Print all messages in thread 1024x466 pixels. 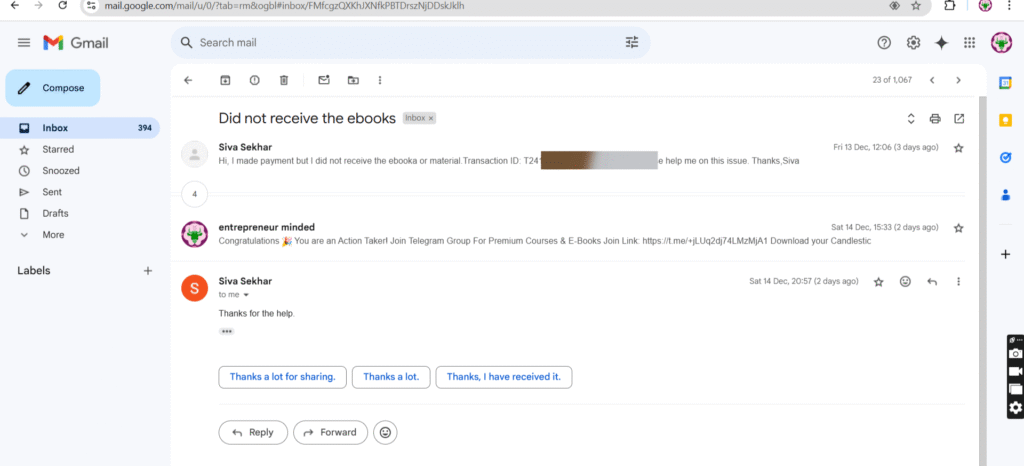(x=935, y=119)
